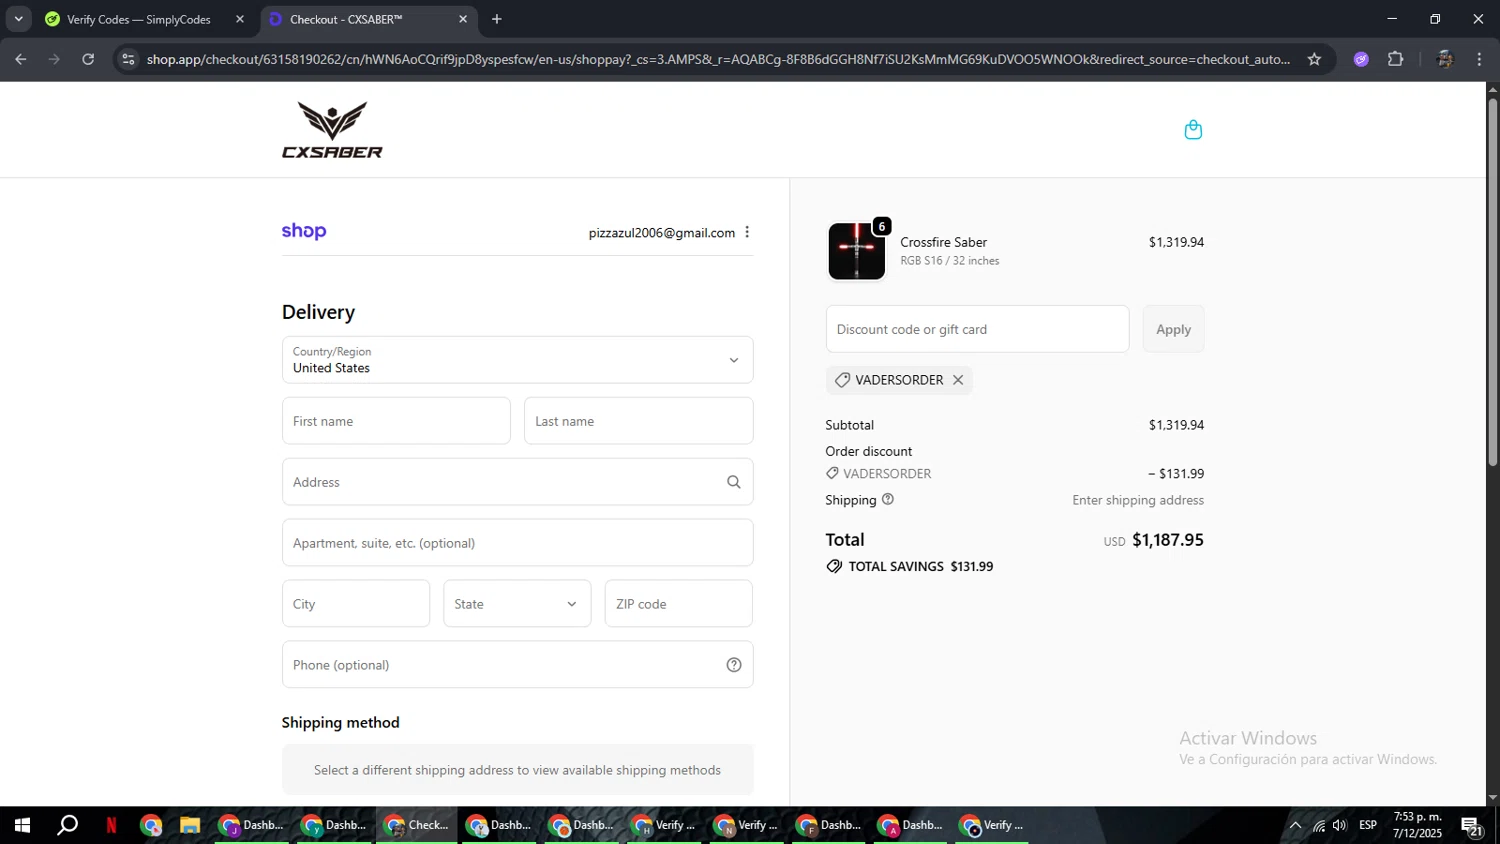Click the Subtotal amount $1,319.94
This screenshot has height=844, width=1500.
(x=1176, y=425)
